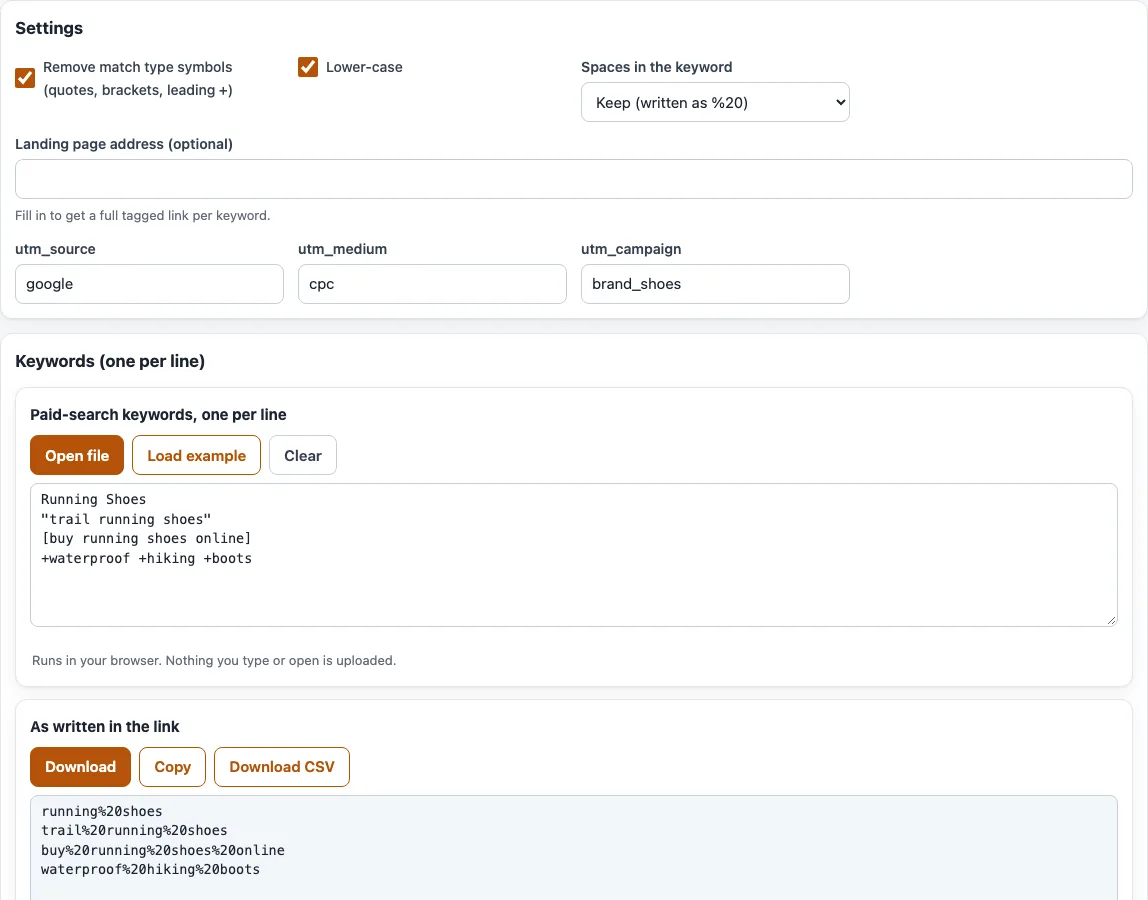Click the keyword line +waterproof +hiking +boots

(146, 558)
